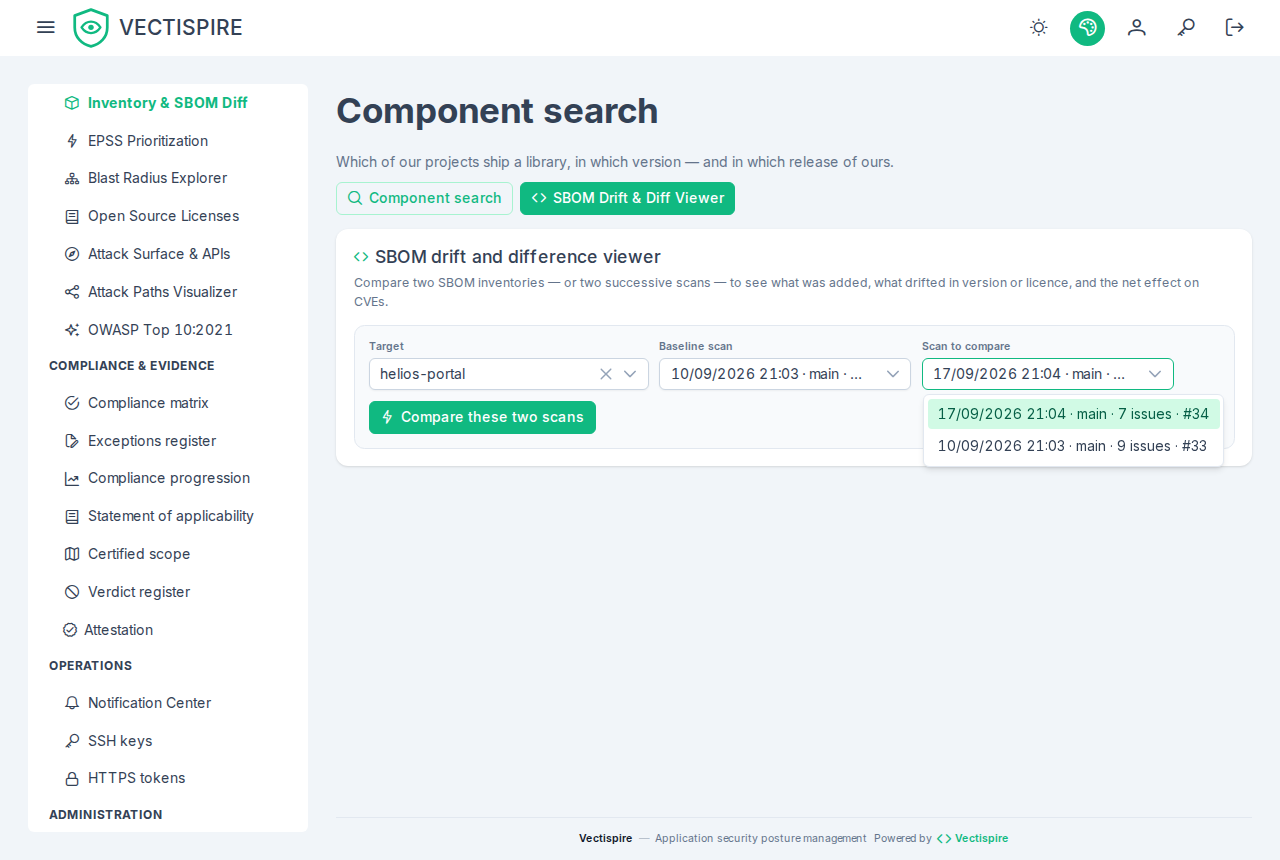Open Notification Center from sidebar
1280x860 pixels.
tap(149, 703)
